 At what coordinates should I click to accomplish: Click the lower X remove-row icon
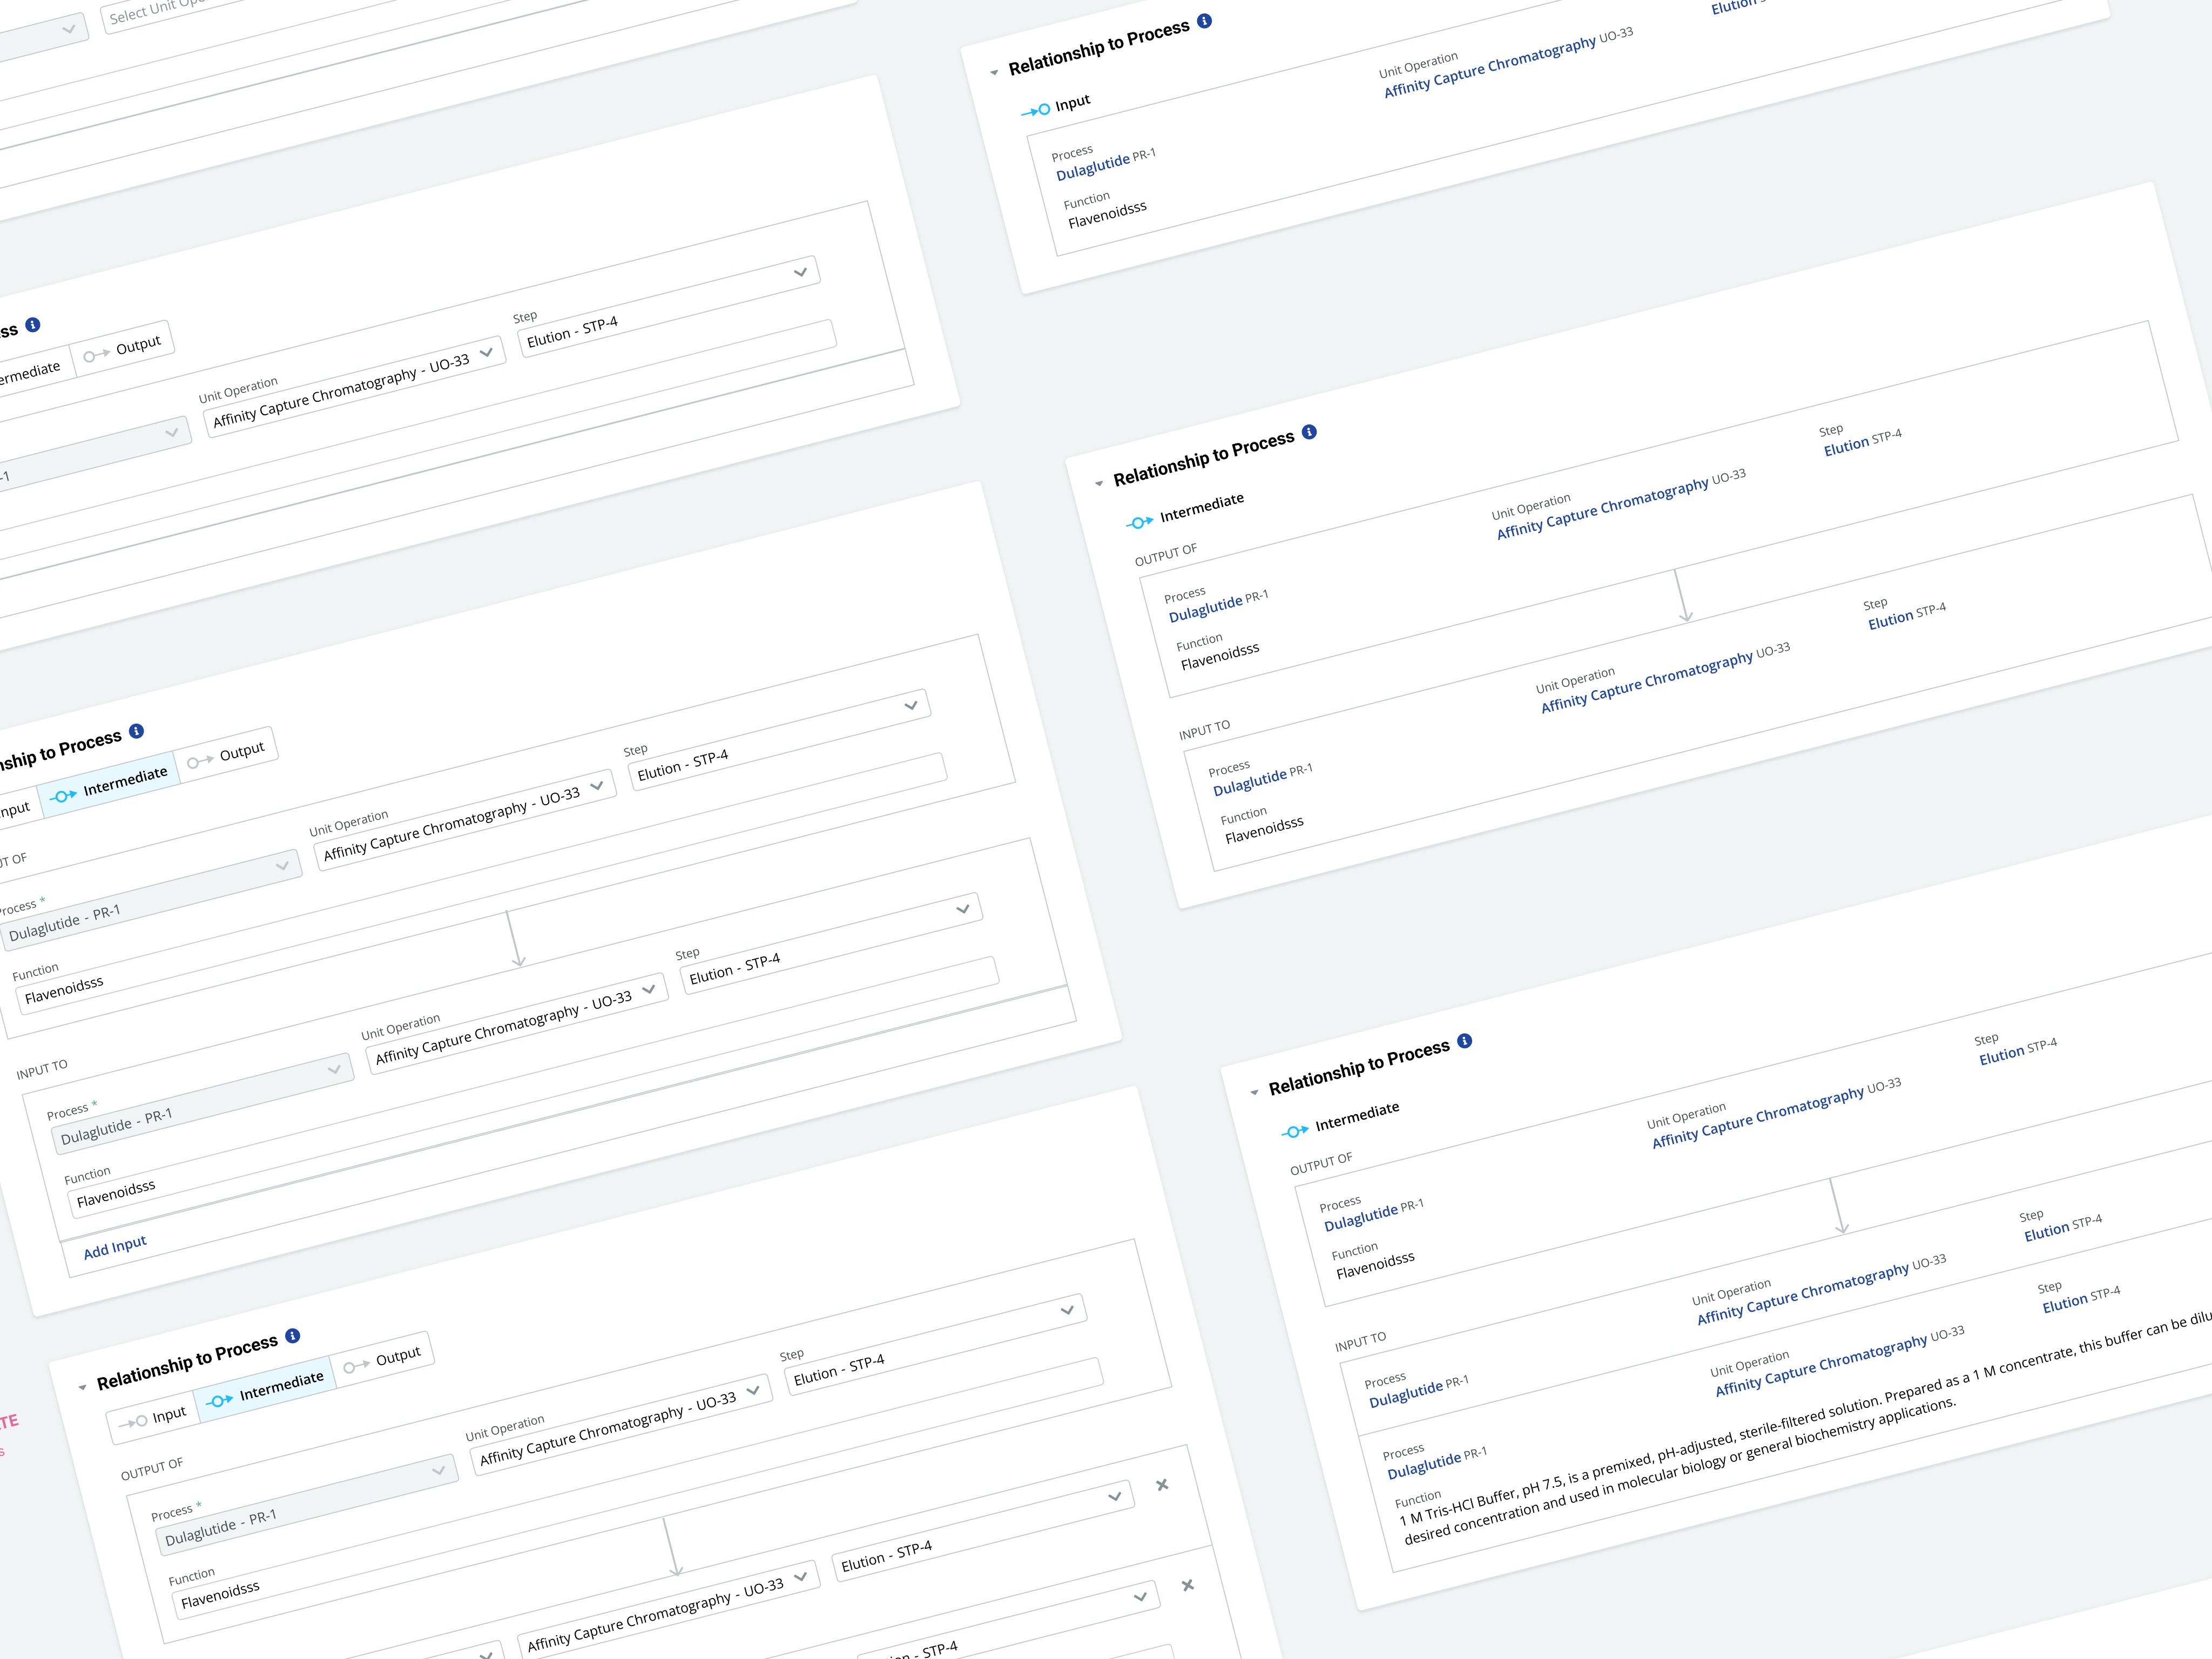point(1188,1585)
